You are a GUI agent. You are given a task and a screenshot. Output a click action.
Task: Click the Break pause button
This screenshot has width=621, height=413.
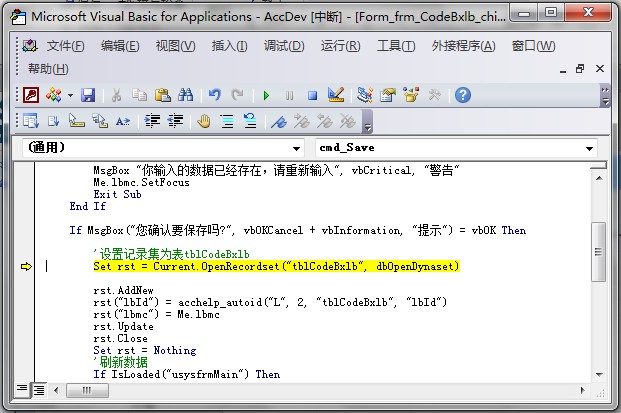point(290,95)
